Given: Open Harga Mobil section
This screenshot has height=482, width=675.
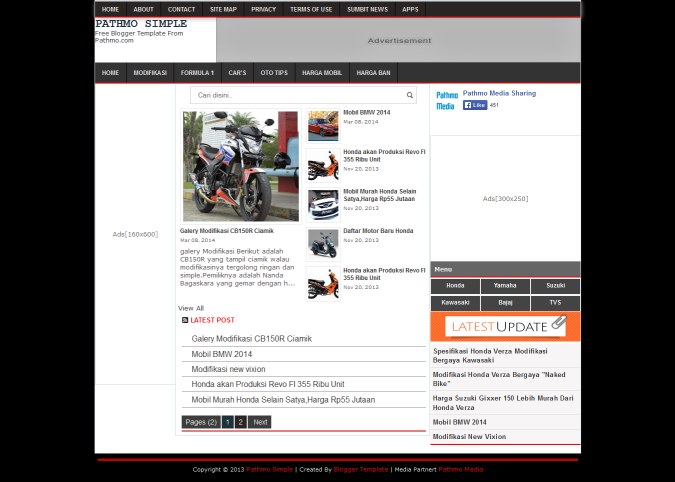Looking at the screenshot, I should pos(322,73).
